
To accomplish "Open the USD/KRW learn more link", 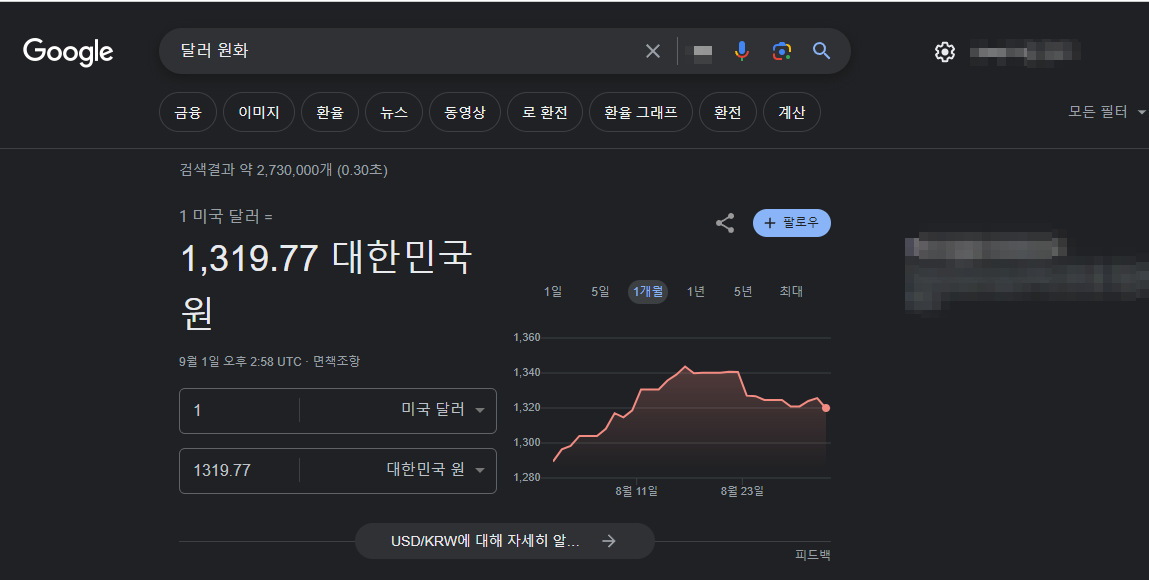I will 504,540.
